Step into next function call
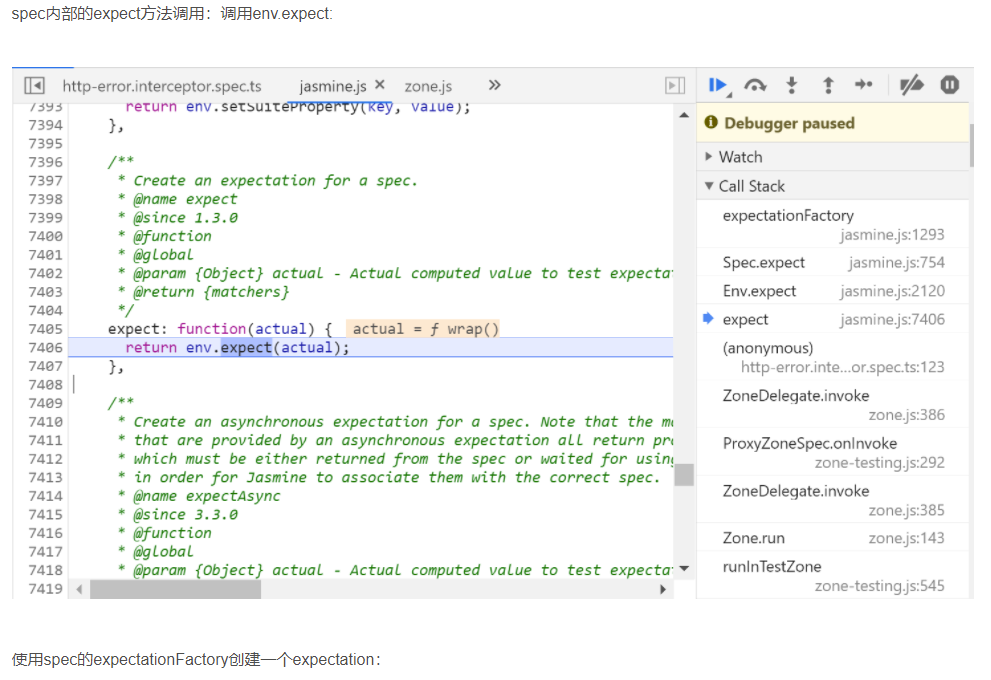991x680 pixels. pos(791,85)
